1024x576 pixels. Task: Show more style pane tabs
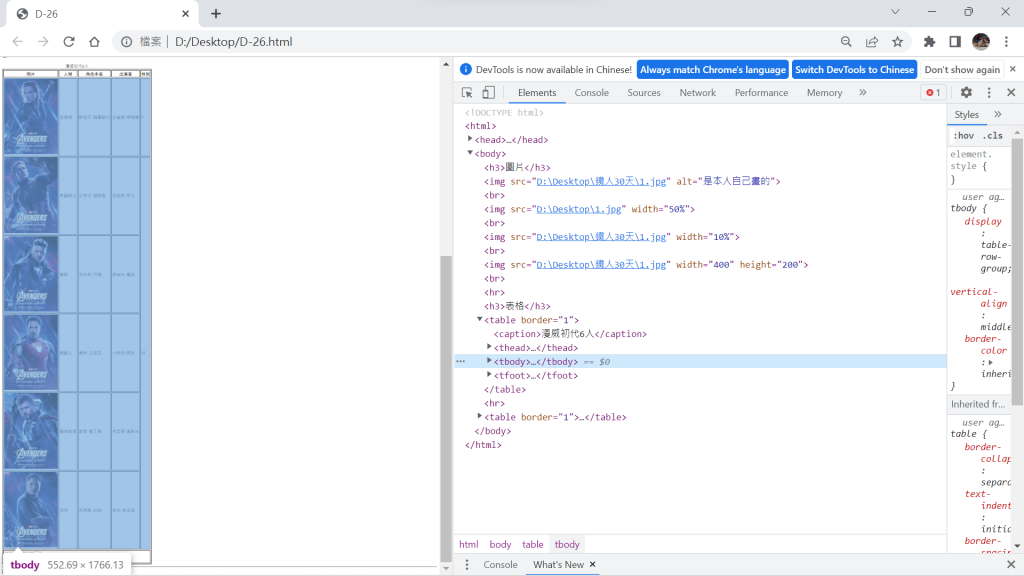point(998,114)
